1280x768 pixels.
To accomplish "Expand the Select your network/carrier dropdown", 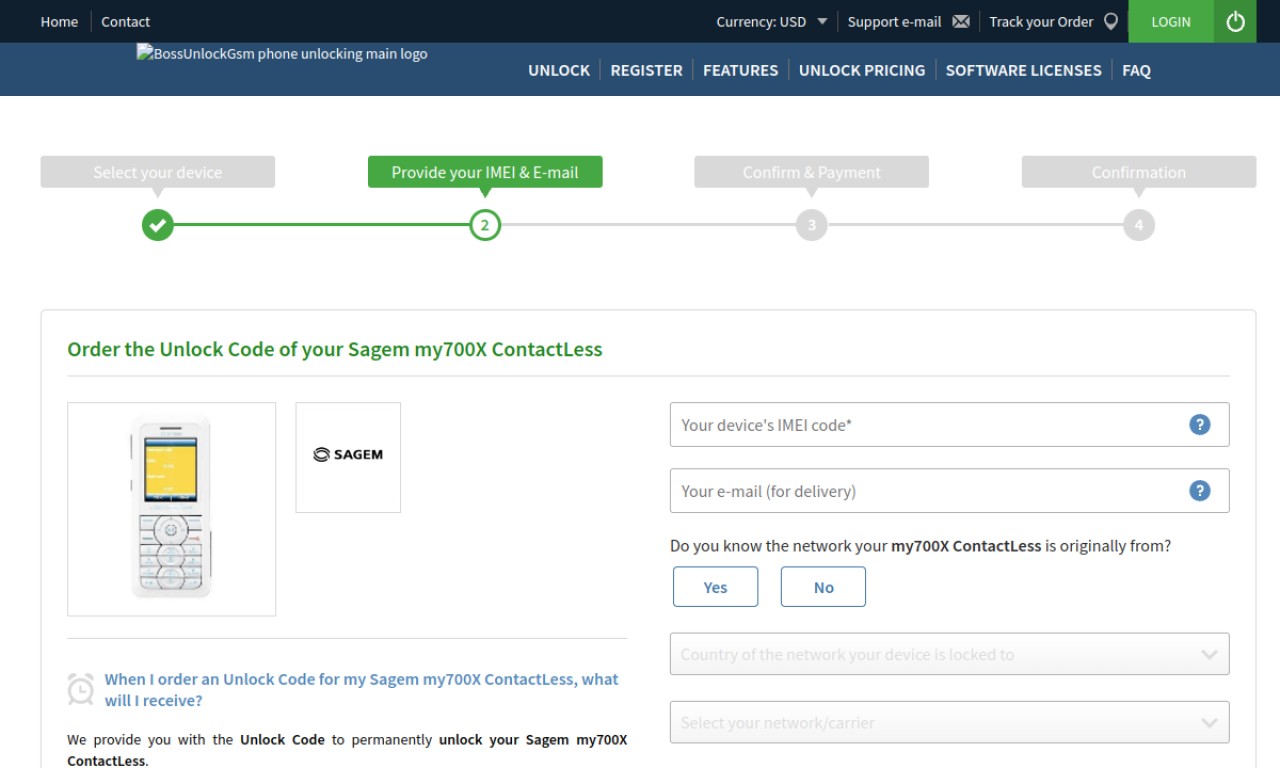I will click(949, 722).
